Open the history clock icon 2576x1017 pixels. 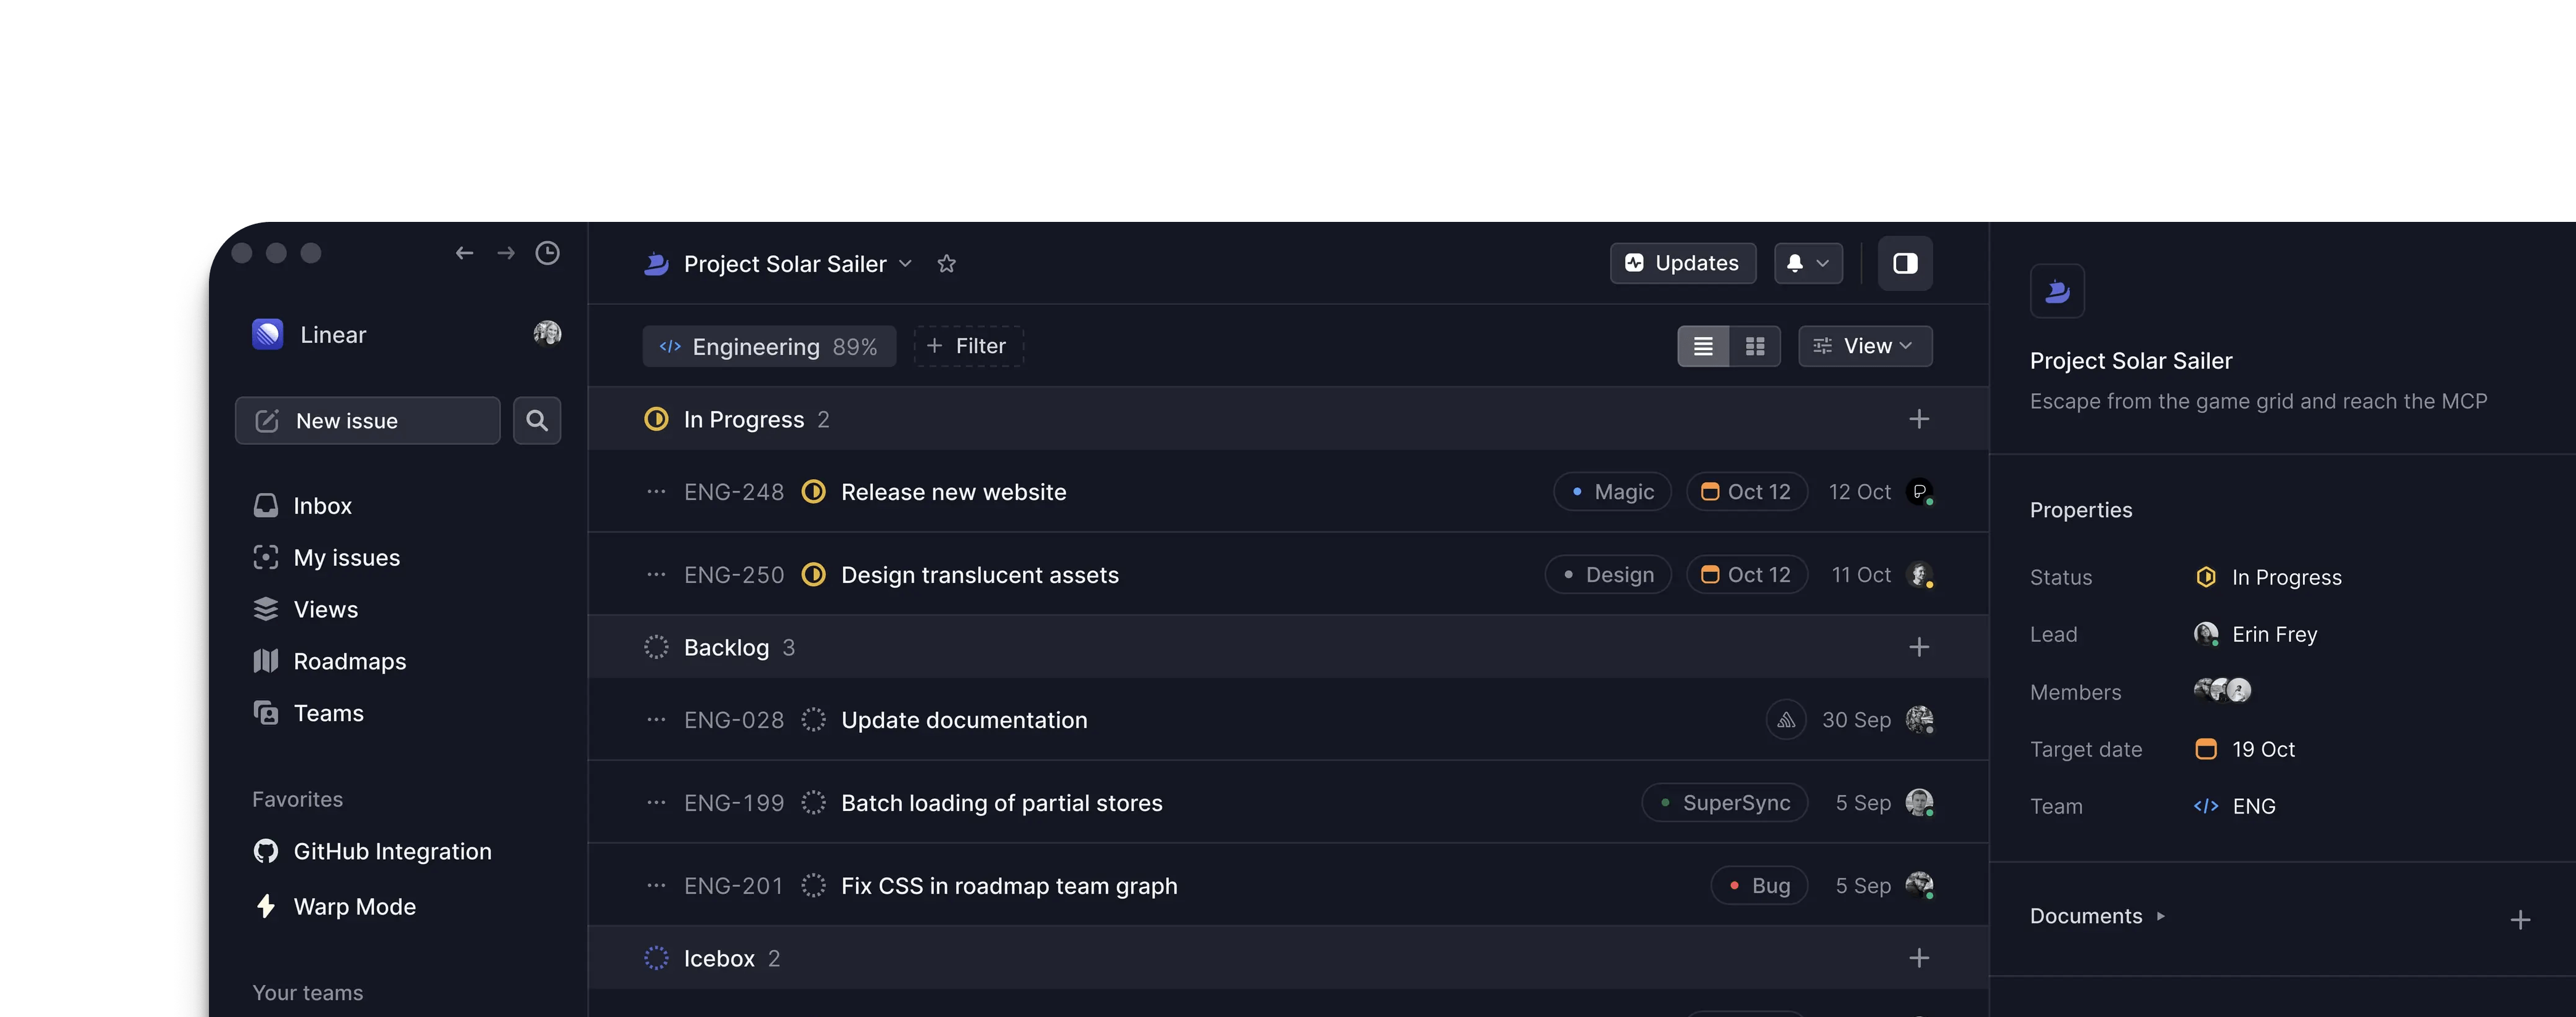547,253
